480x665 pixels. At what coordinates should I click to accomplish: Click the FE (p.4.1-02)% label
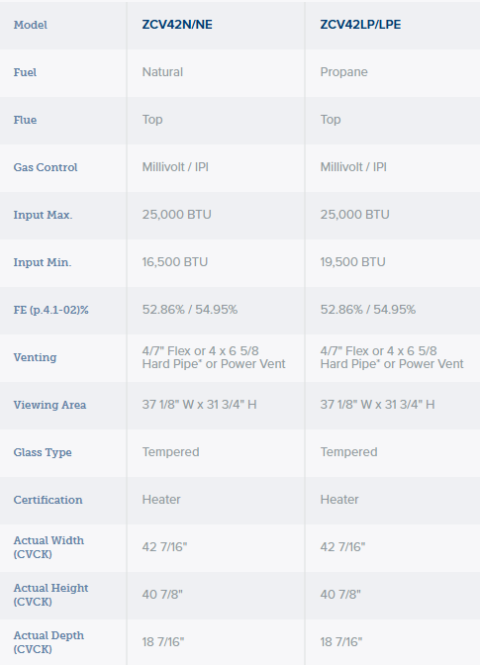coord(51,310)
